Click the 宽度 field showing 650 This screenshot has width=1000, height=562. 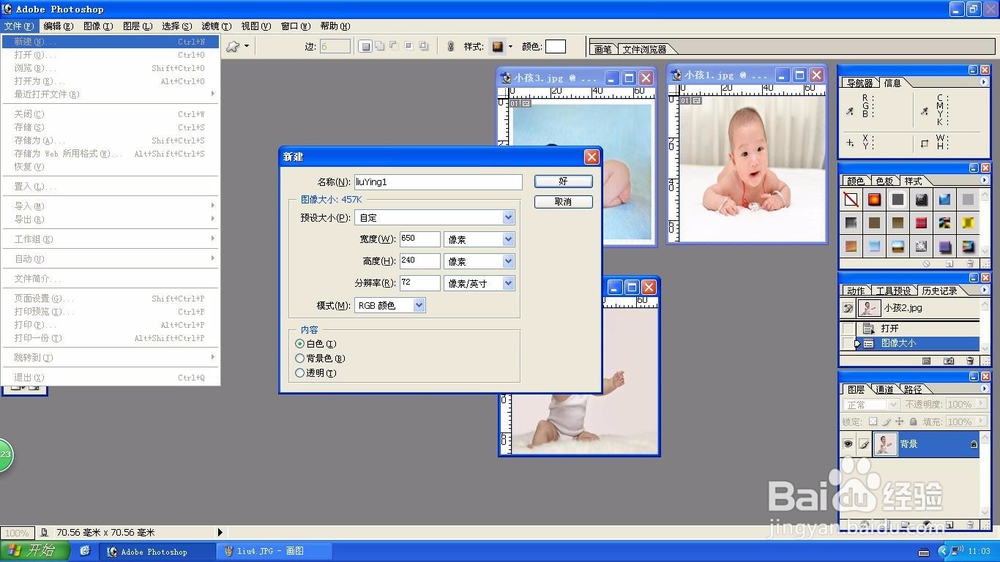(x=420, y=239)
